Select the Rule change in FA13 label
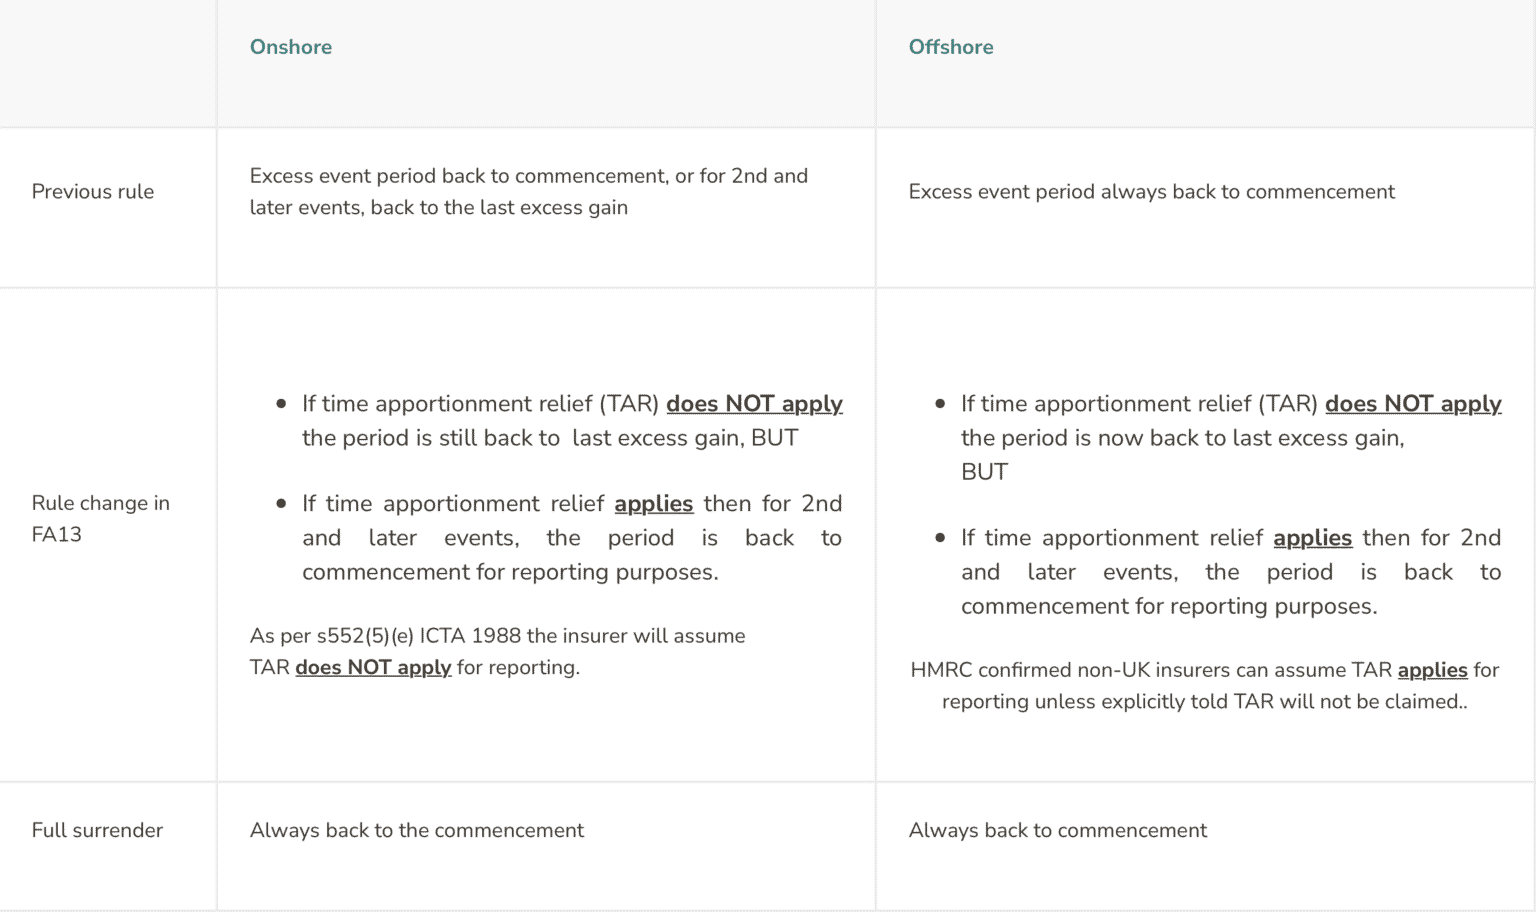1536x912 pixels. click(x=100, y=518)
